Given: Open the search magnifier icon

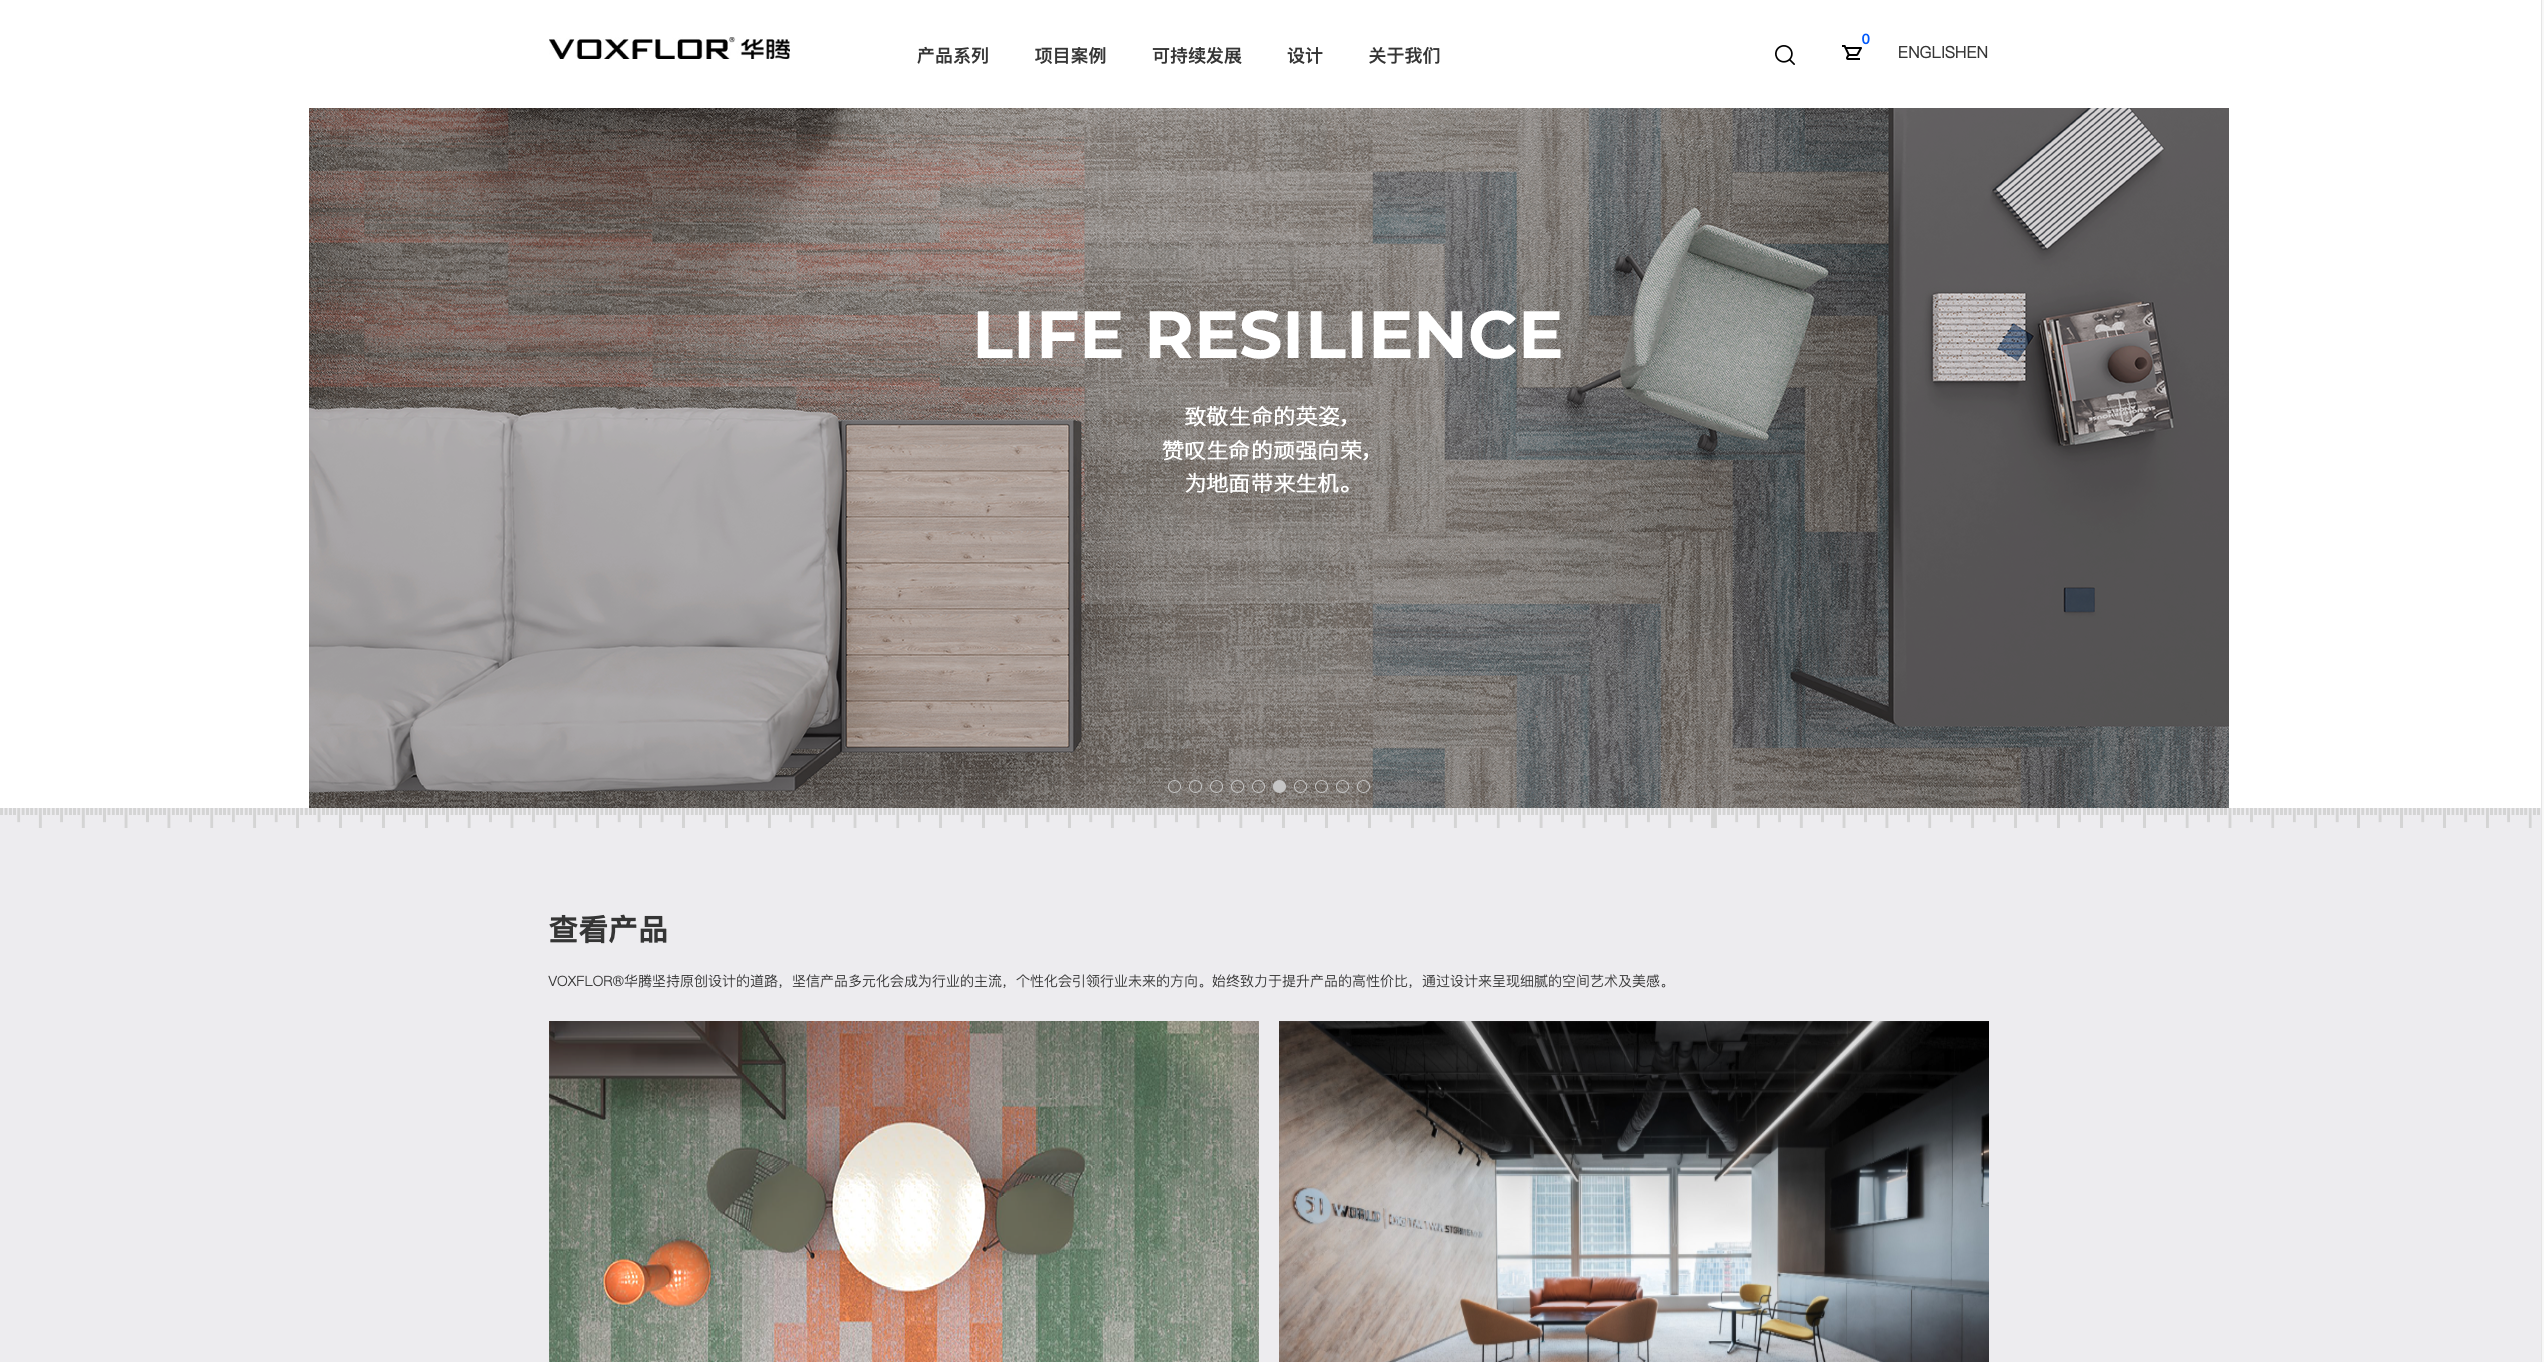Looking at the screenshot, I should tap(1785, 55).
